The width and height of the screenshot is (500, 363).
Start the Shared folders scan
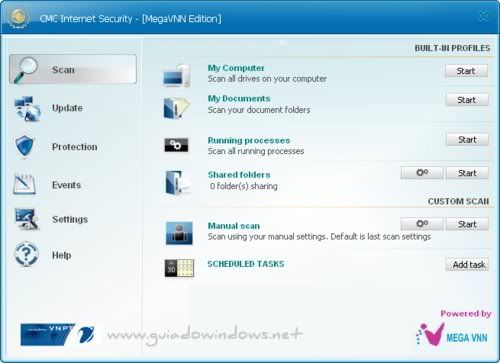467,173
